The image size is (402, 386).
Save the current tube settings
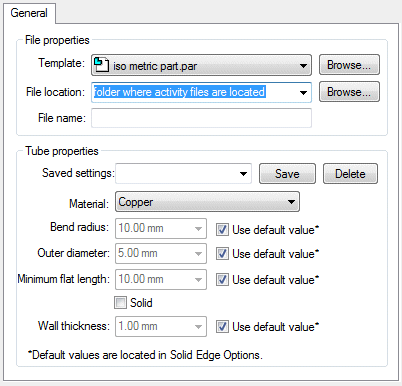tap(287, 174)
